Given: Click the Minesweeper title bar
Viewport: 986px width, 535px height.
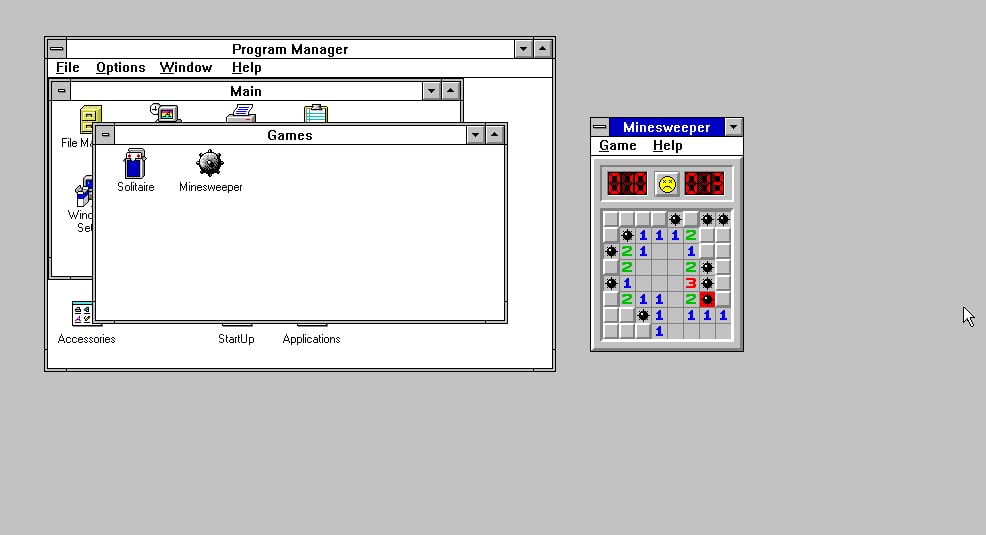Looking at the screenshot, I should (x=667, y=127).
